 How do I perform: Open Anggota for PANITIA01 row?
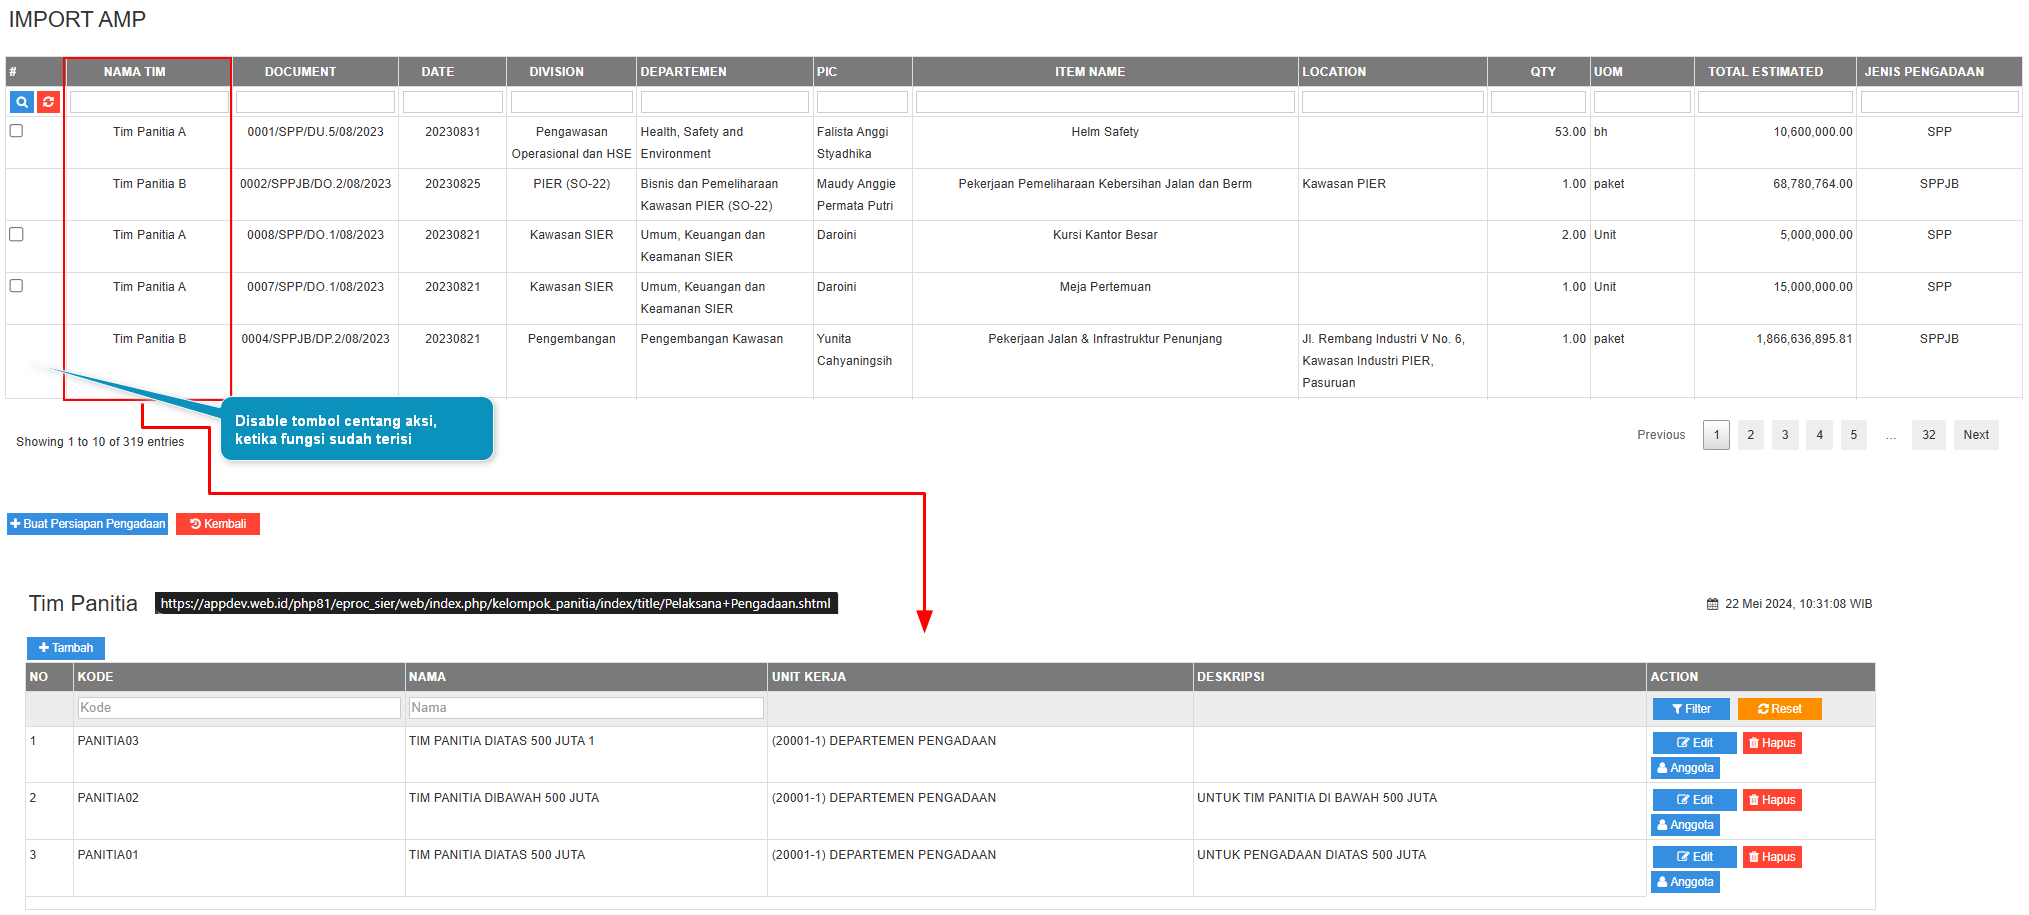tap(1685, 882)
